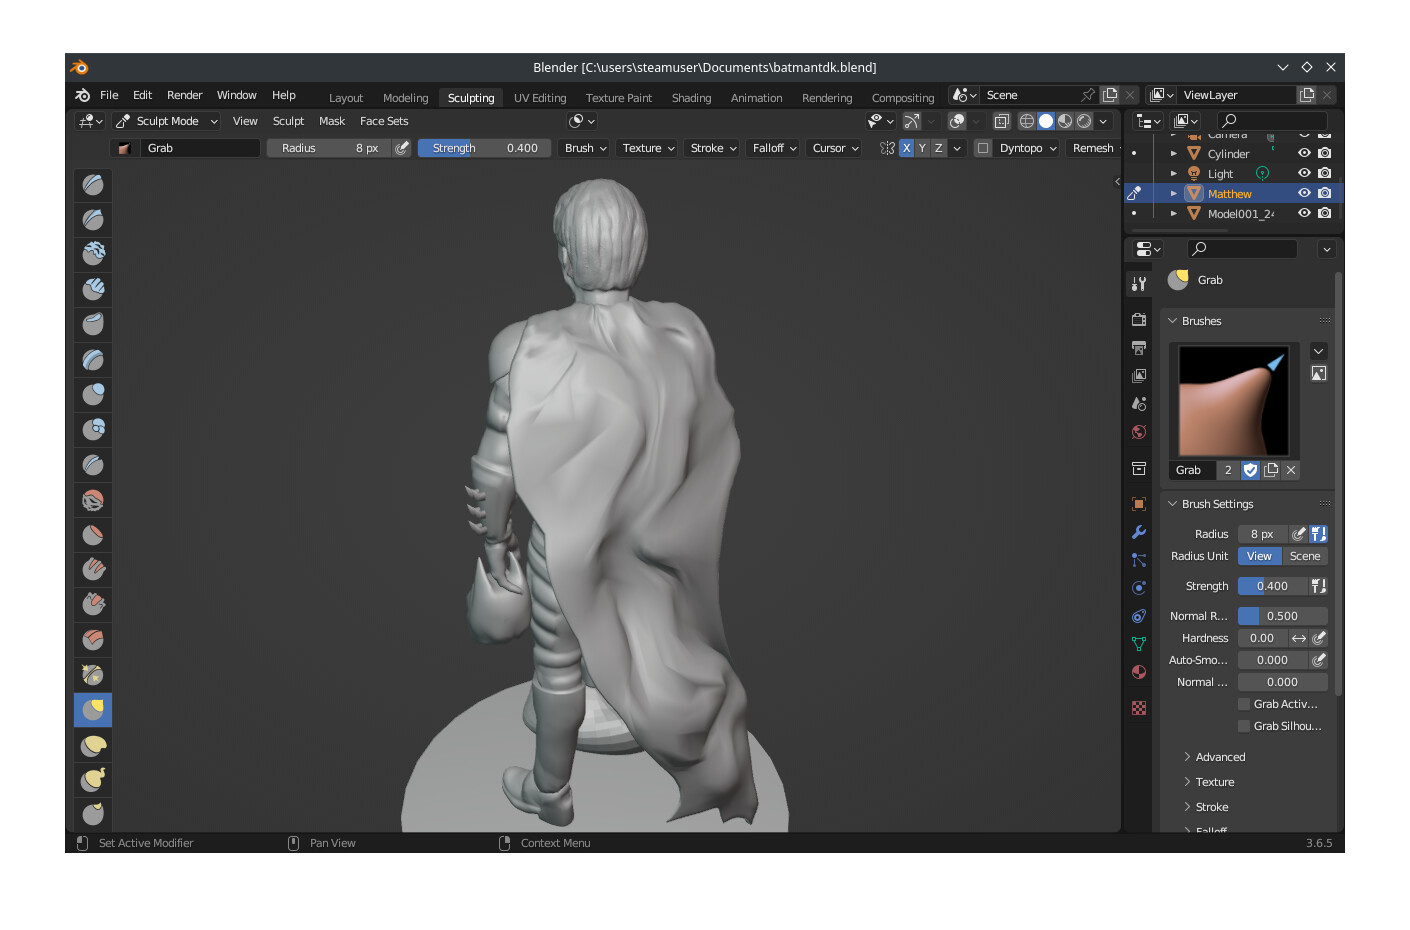This screenshot has width=1410, height=930.
Task: Select the Multi-plane Scrape brush tool
Action: pos(93,639)
